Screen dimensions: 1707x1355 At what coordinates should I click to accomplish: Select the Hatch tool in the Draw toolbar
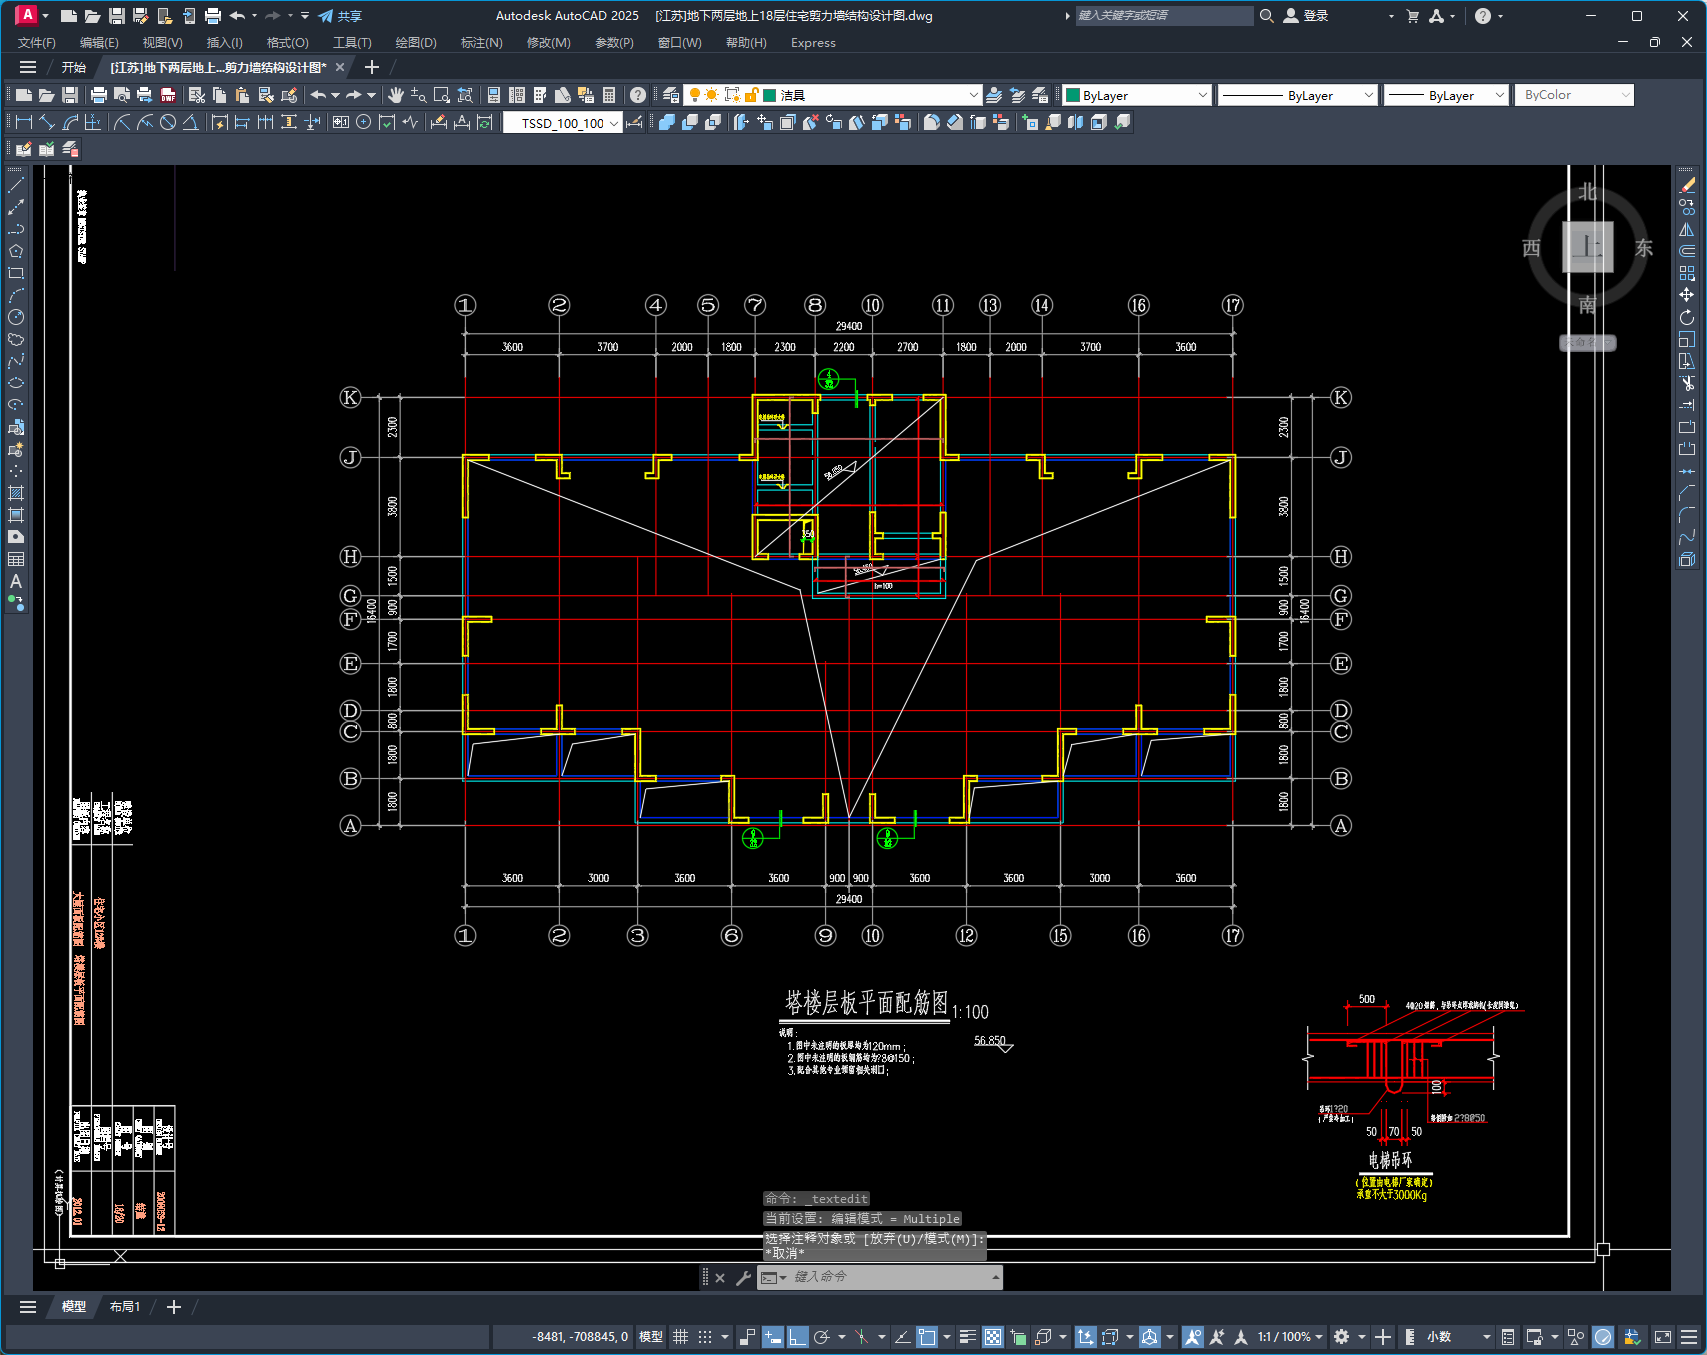16,493
